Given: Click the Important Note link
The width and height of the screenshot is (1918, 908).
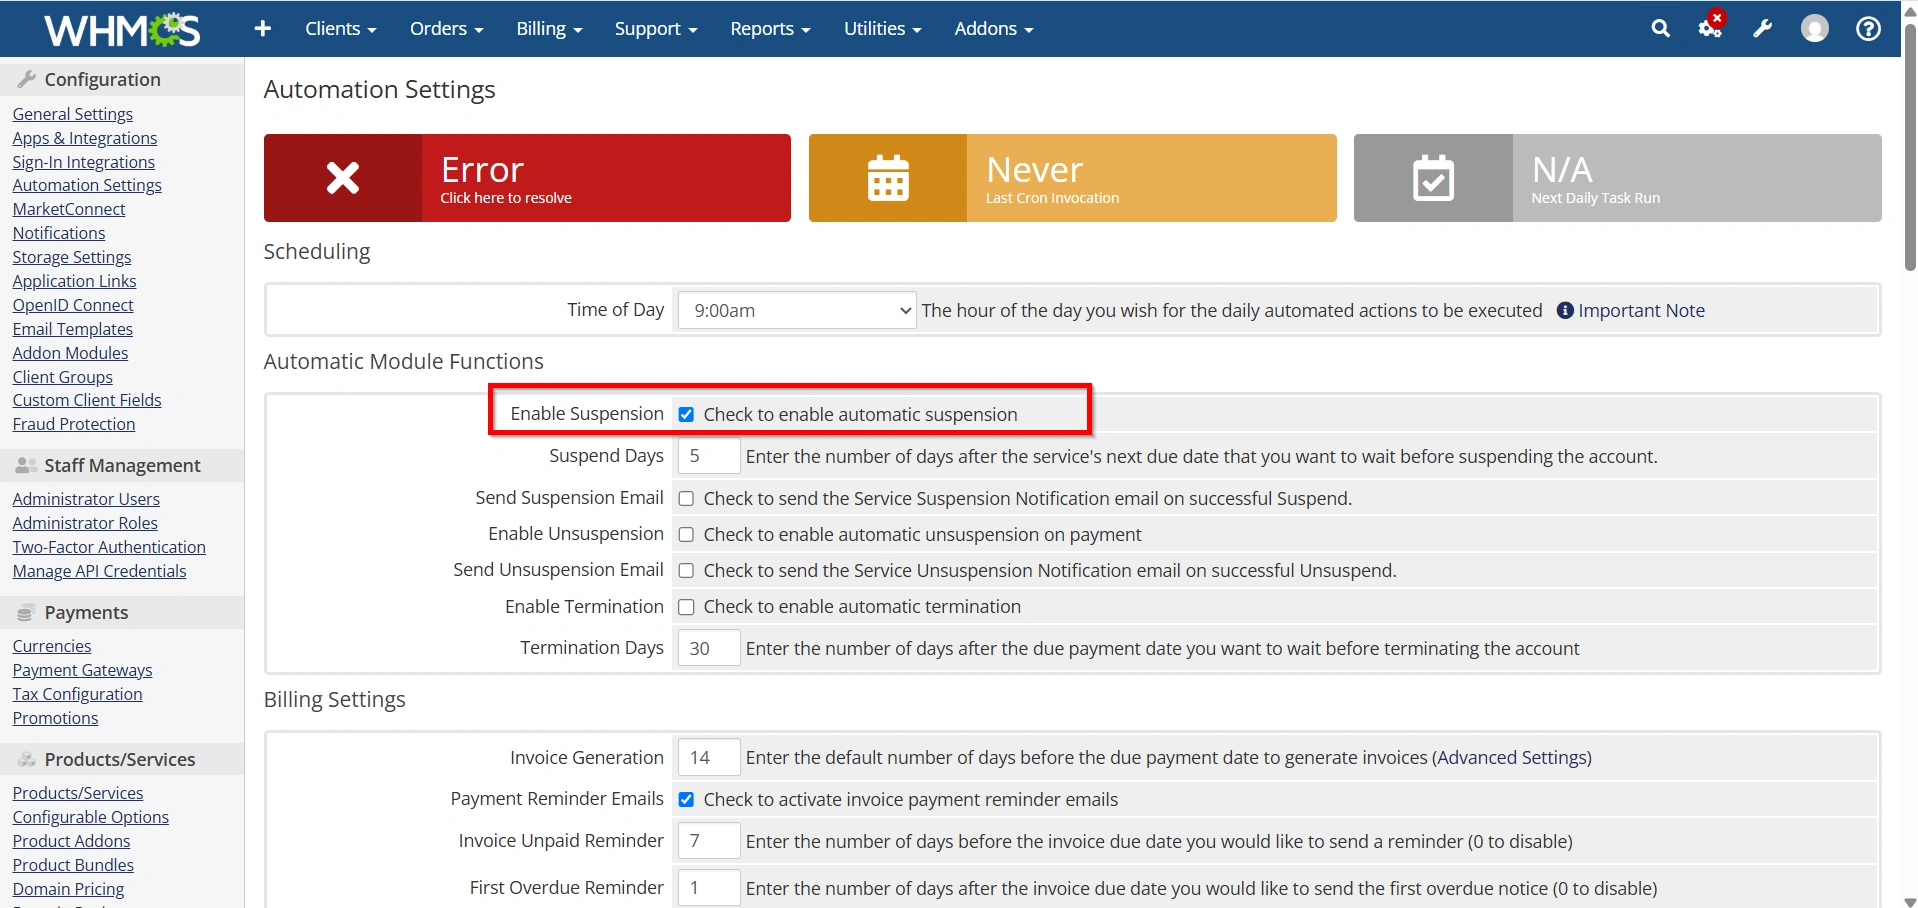Looking at the screenshot, I should (1641, 311).
